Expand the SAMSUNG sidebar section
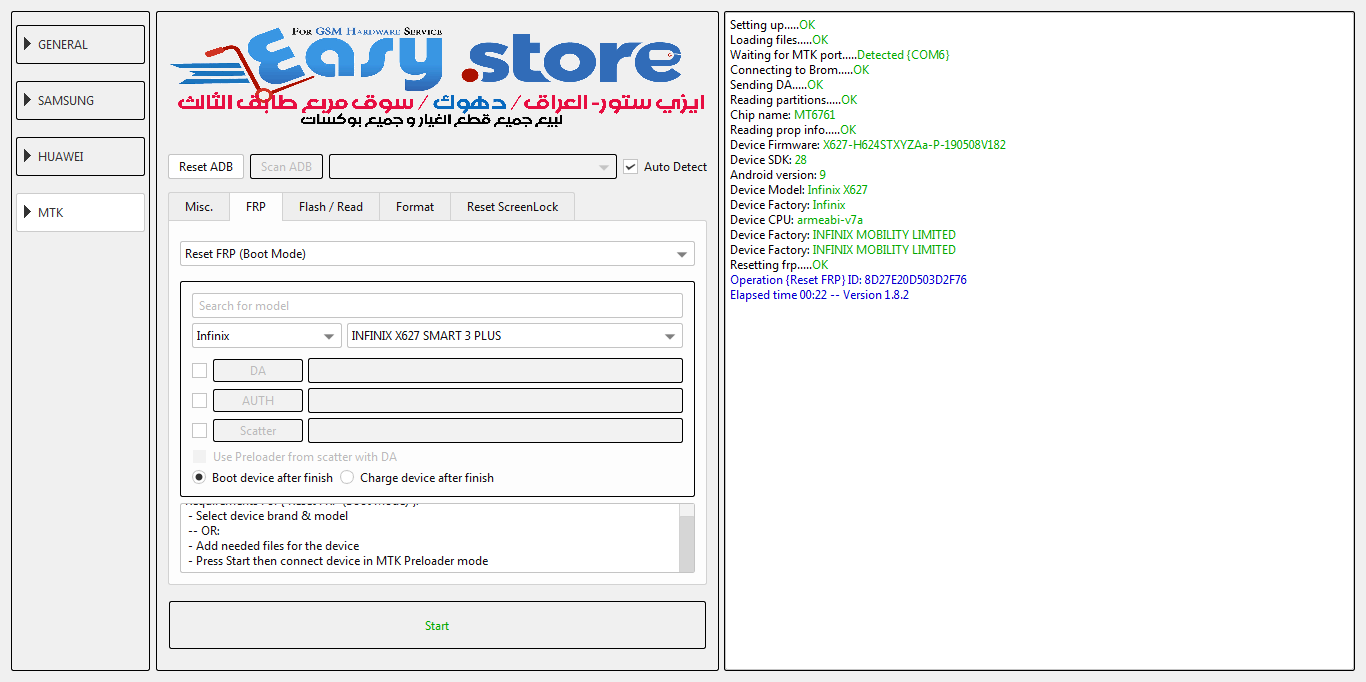 click(x=80, y=101)
